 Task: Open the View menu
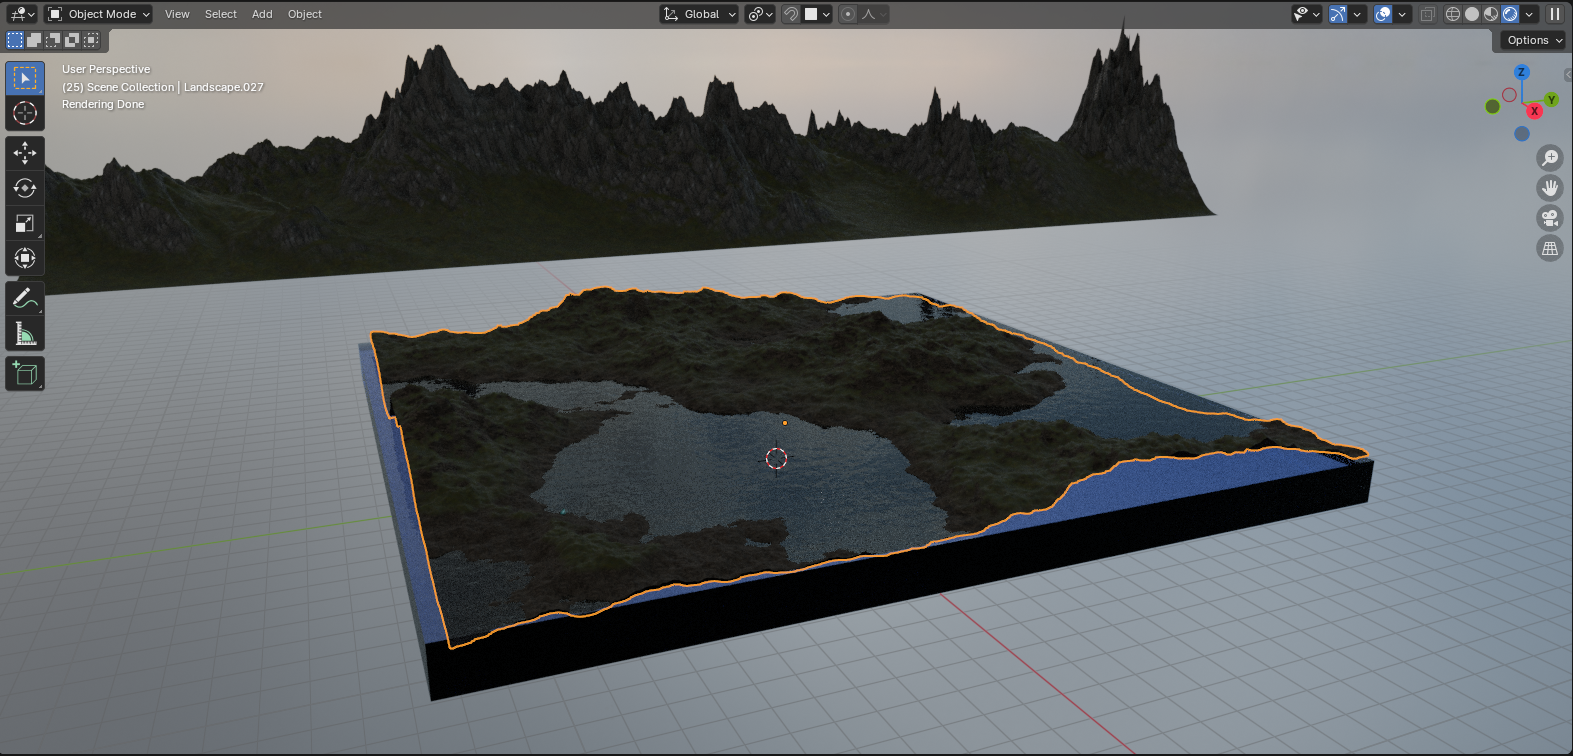tap(177, 14)
